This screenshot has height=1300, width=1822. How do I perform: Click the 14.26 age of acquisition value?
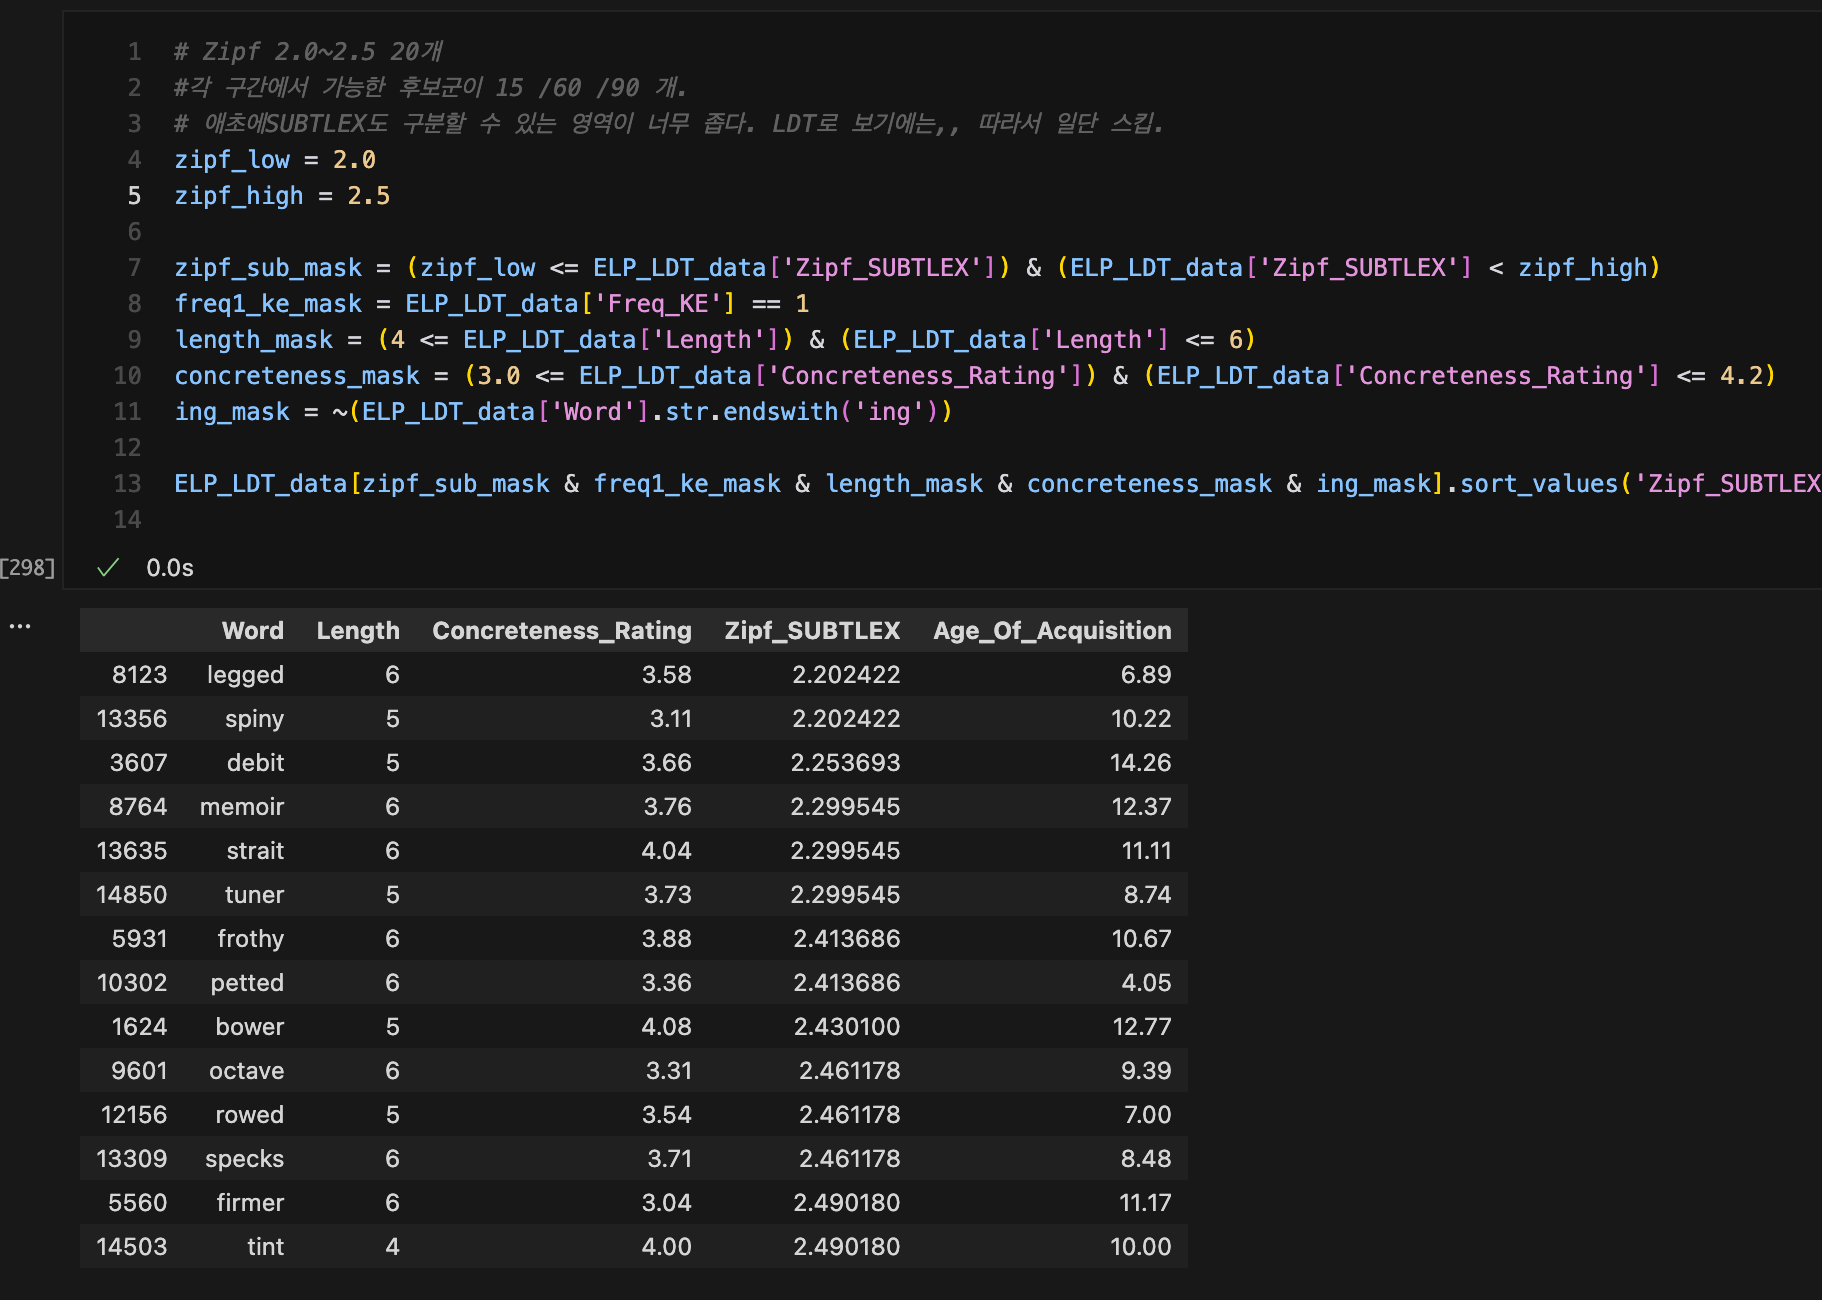point(1140,763)
